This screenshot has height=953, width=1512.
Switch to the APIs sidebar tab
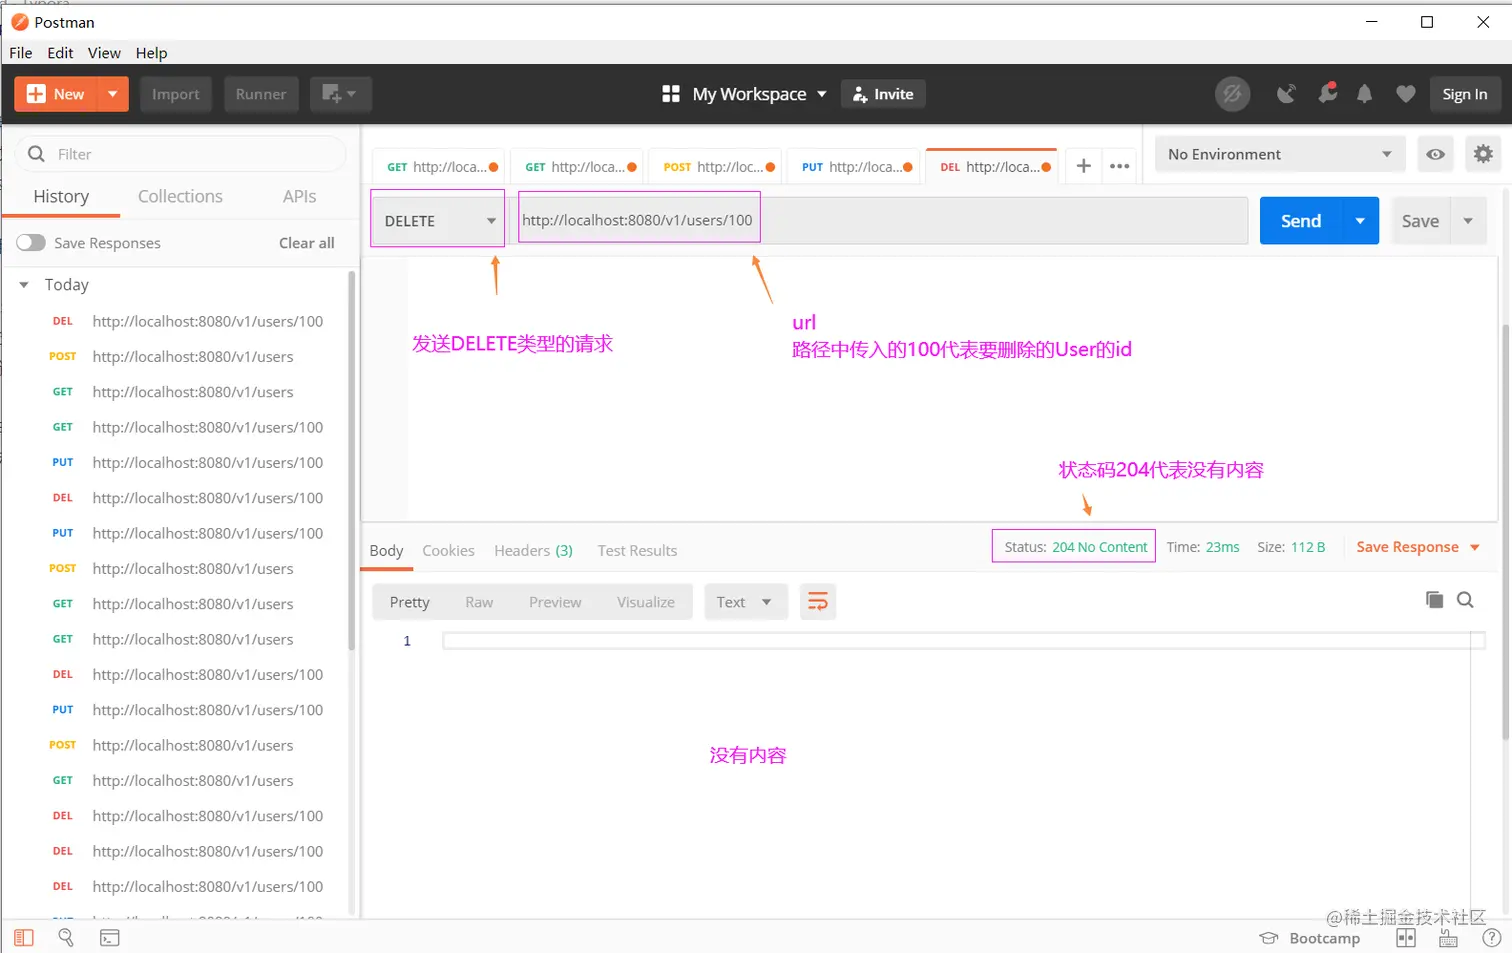[299, 196]
